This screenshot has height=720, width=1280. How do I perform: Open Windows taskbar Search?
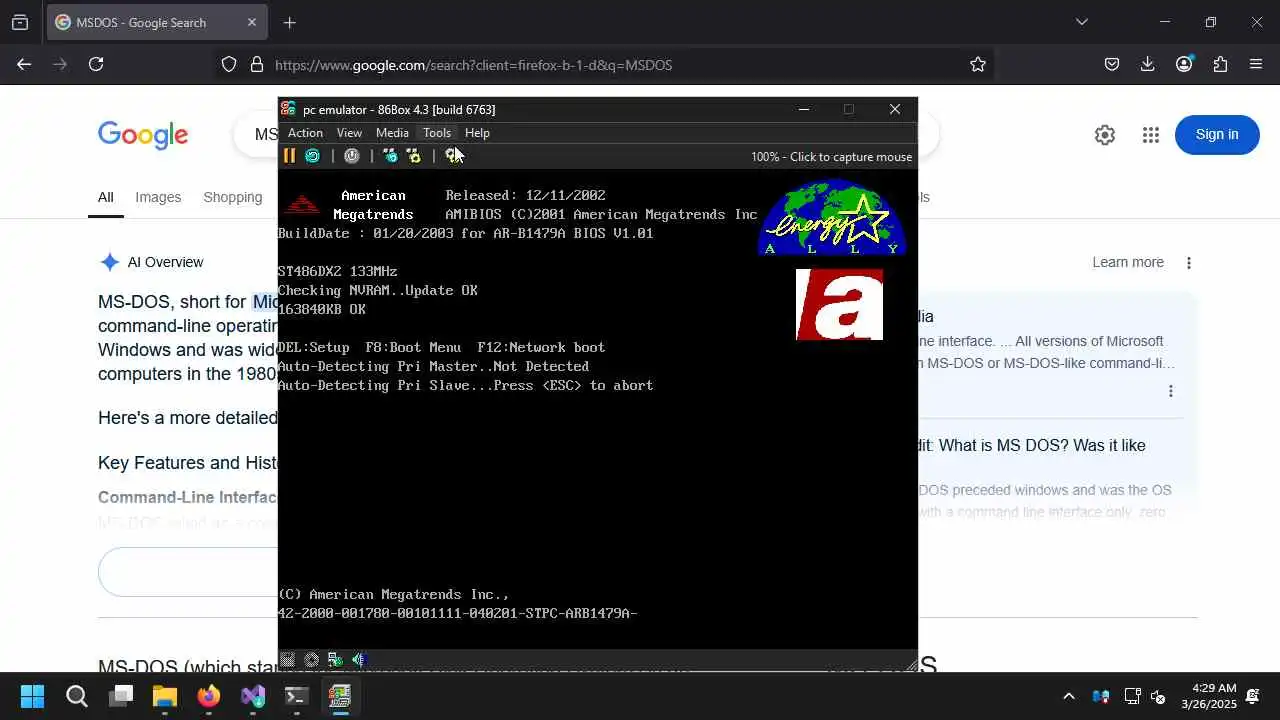(77, 696)
